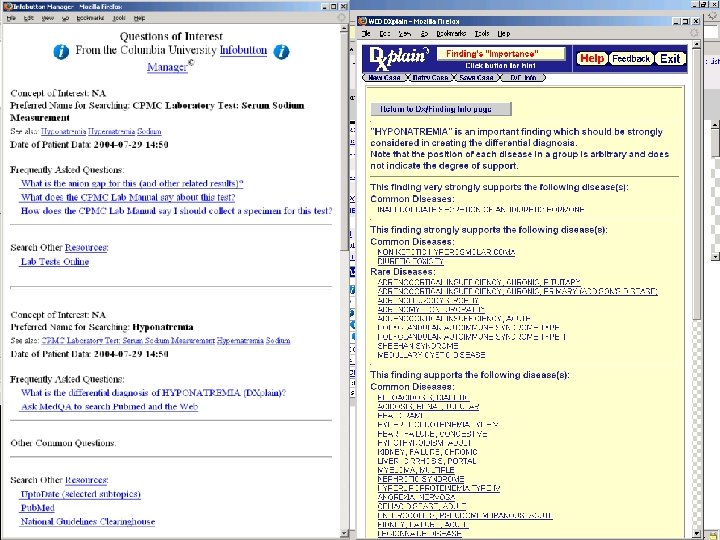This screenshot has width=720, height=540.
Task: Open What does CPMC Lab Manual say link
Action: [128, 197]
